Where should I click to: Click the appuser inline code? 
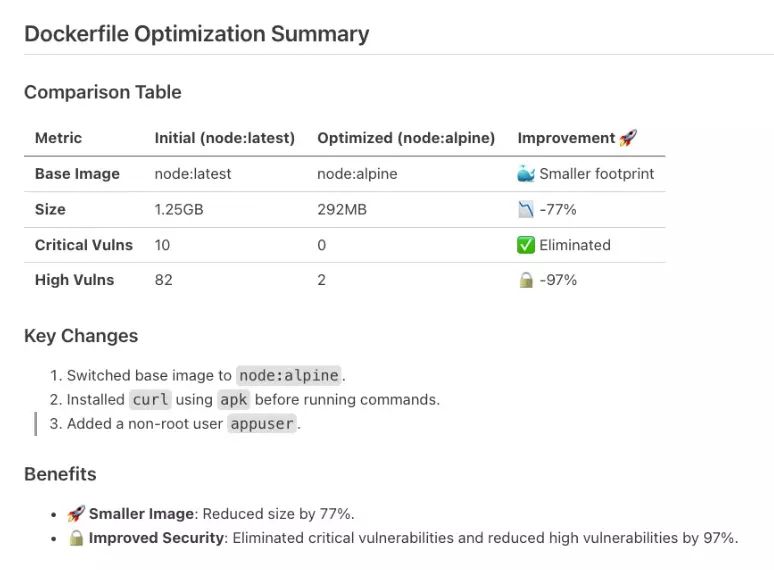tap(262, 423)
